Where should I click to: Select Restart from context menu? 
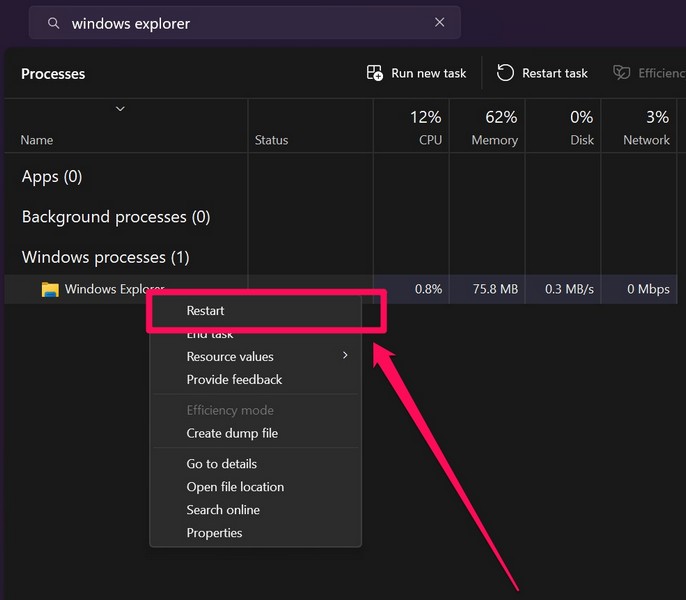pyautogui.click(x=206, y=311)
